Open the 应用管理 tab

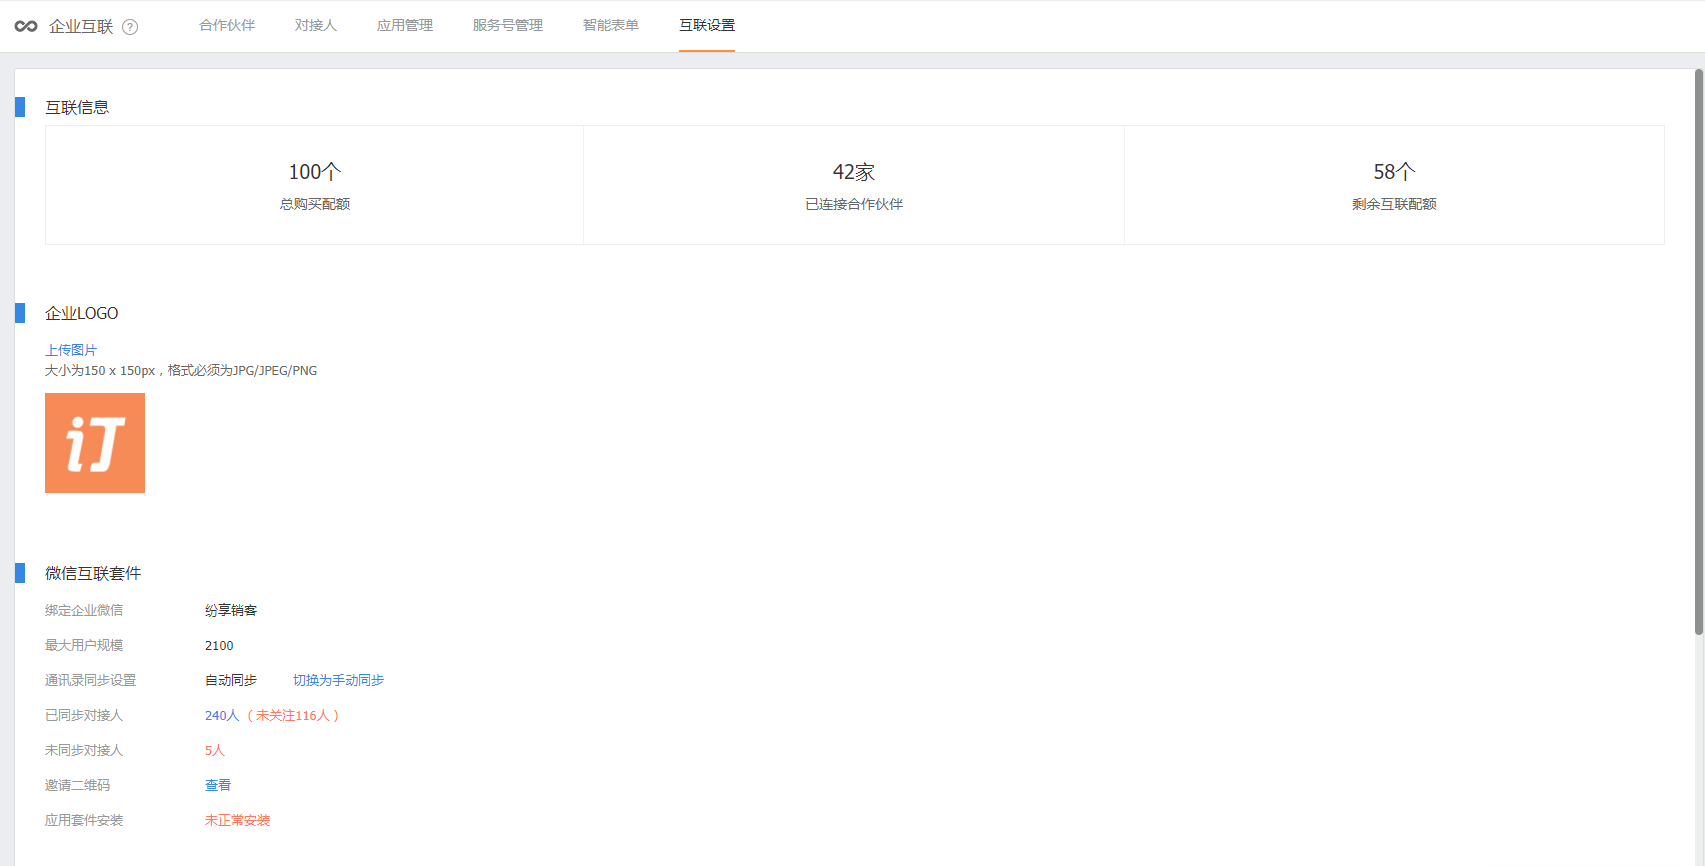[405, 25]
